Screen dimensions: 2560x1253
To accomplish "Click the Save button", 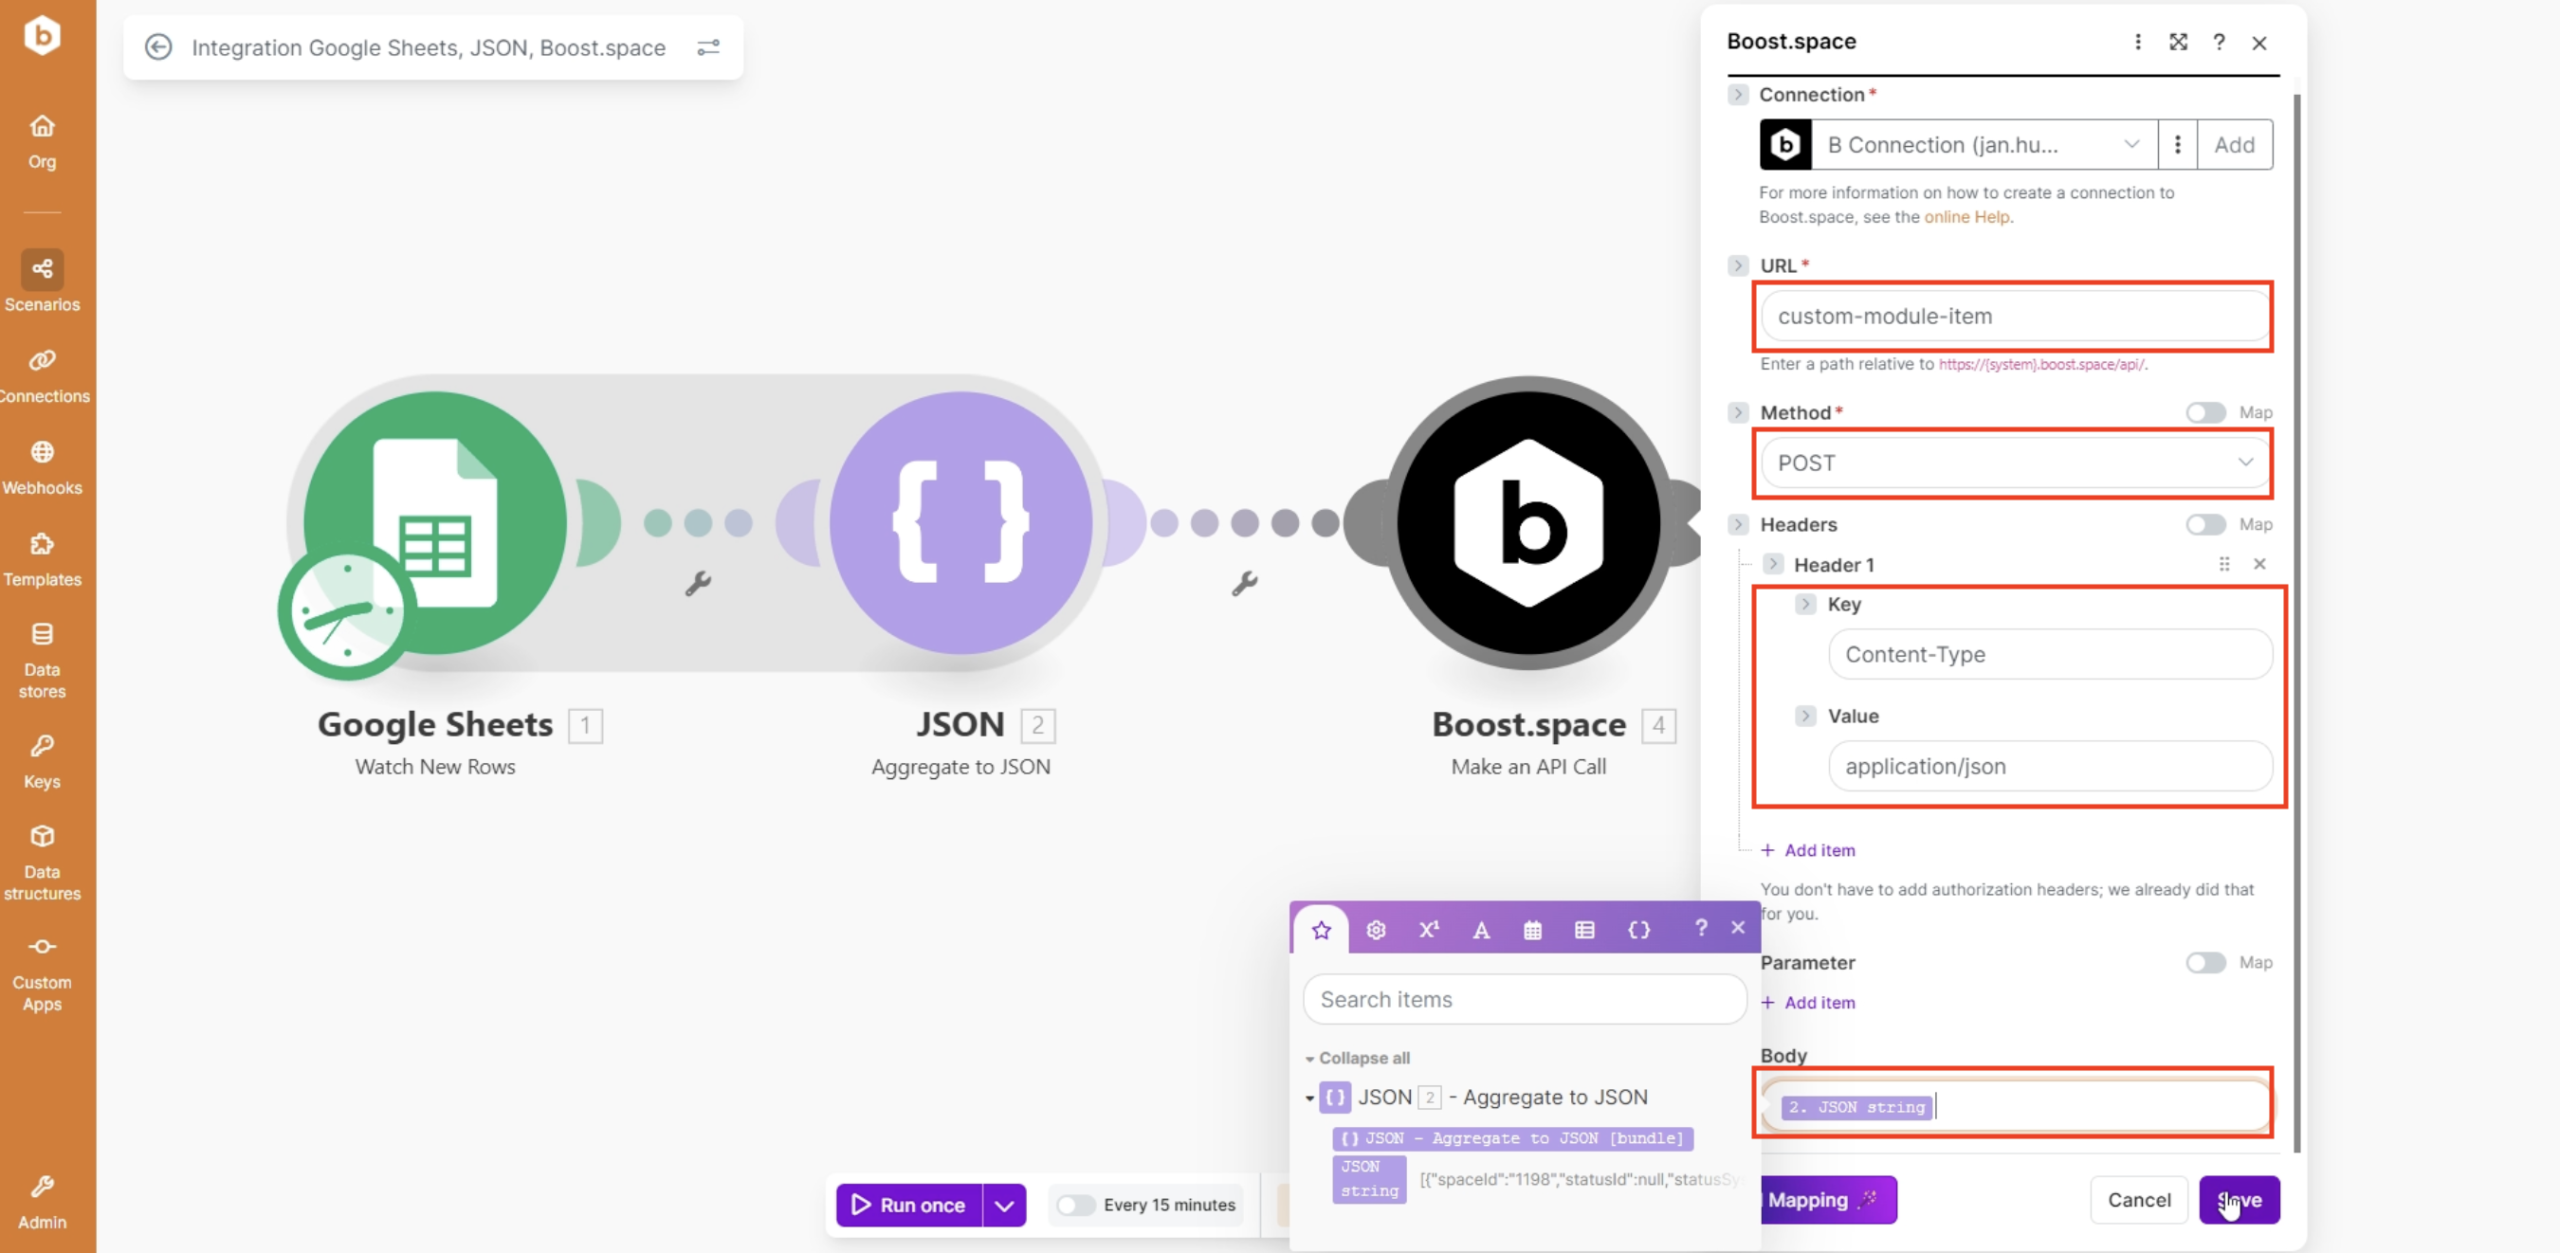I will click(x=2239, y=1200).
